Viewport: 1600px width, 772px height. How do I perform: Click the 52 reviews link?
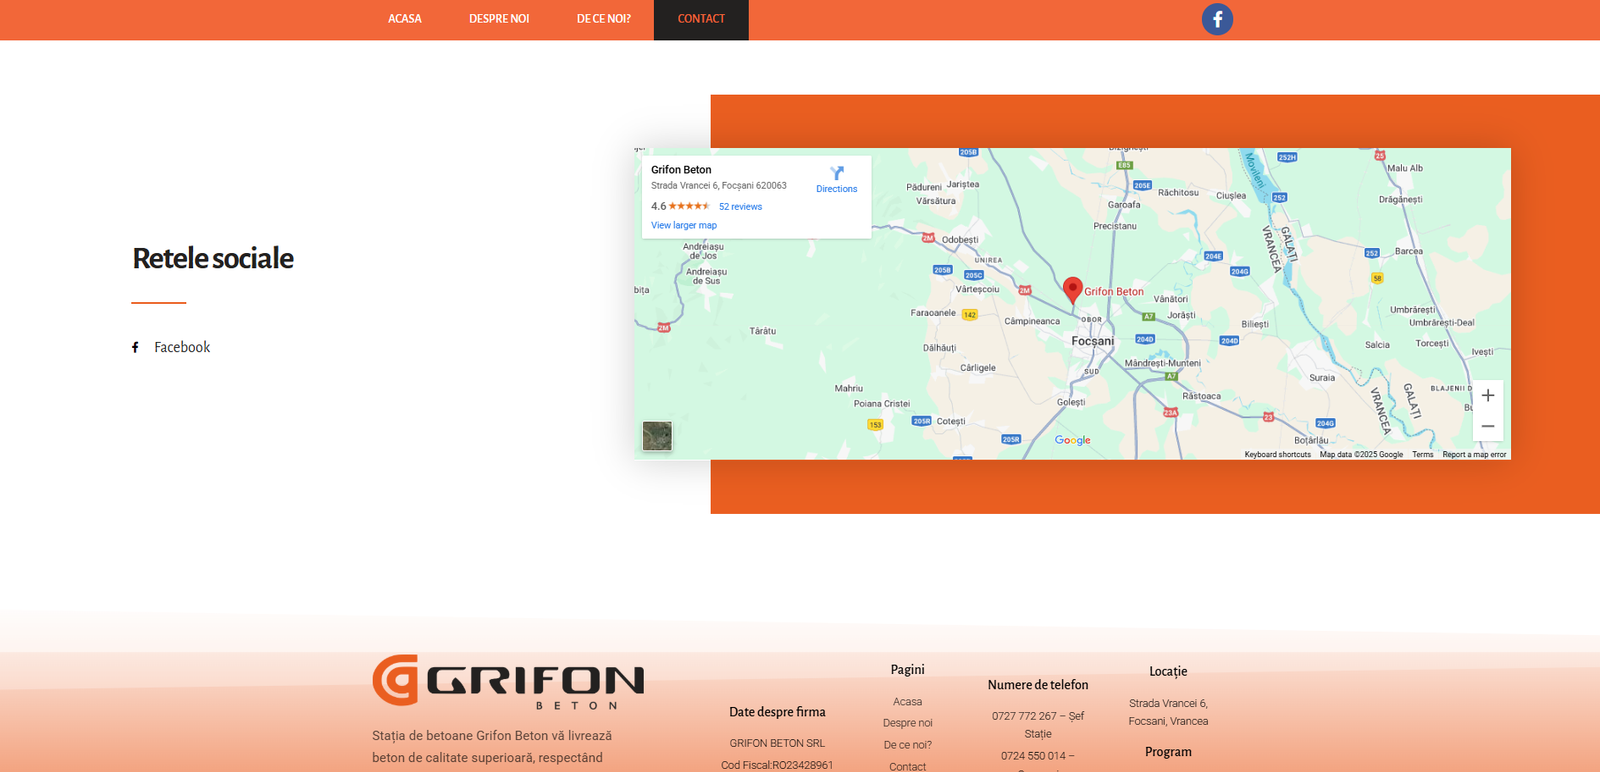(x=740, y=207)
